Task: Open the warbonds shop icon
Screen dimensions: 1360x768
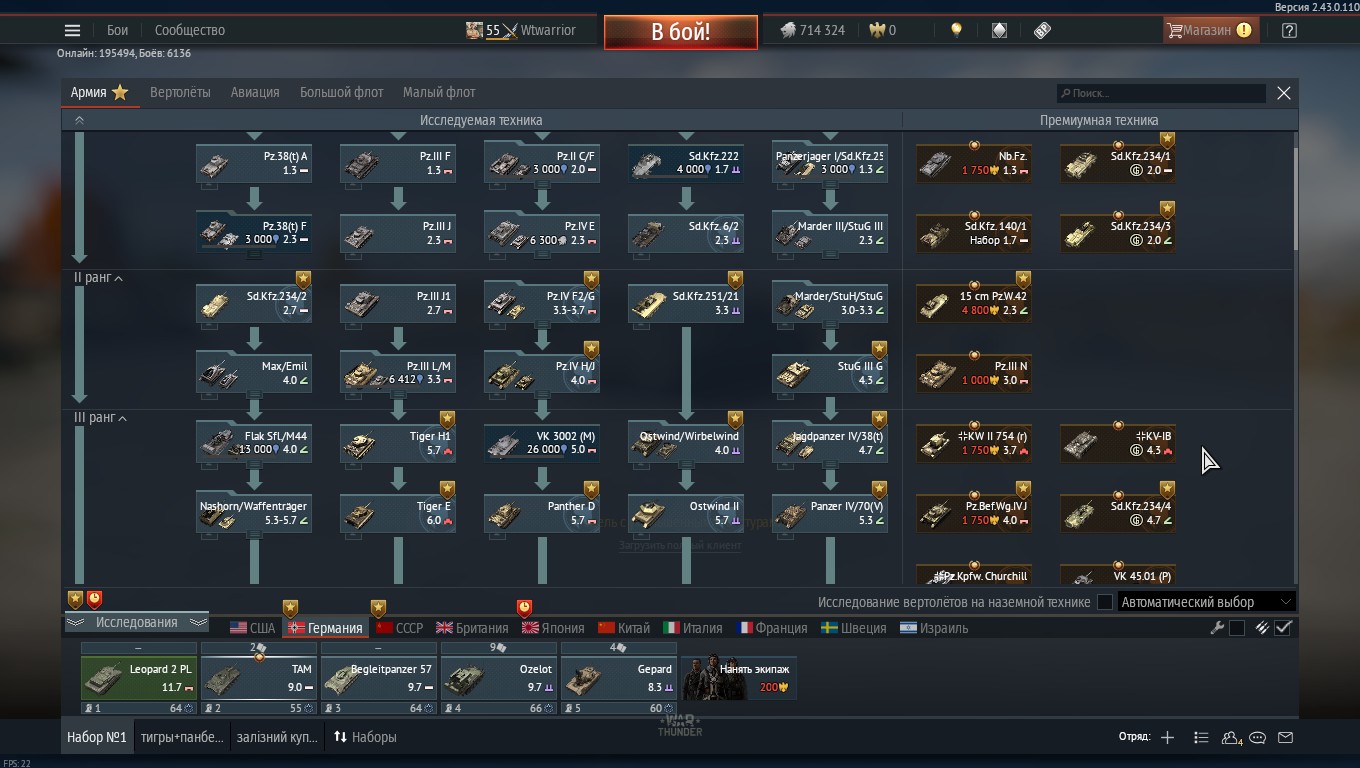Action: point(999,30)
